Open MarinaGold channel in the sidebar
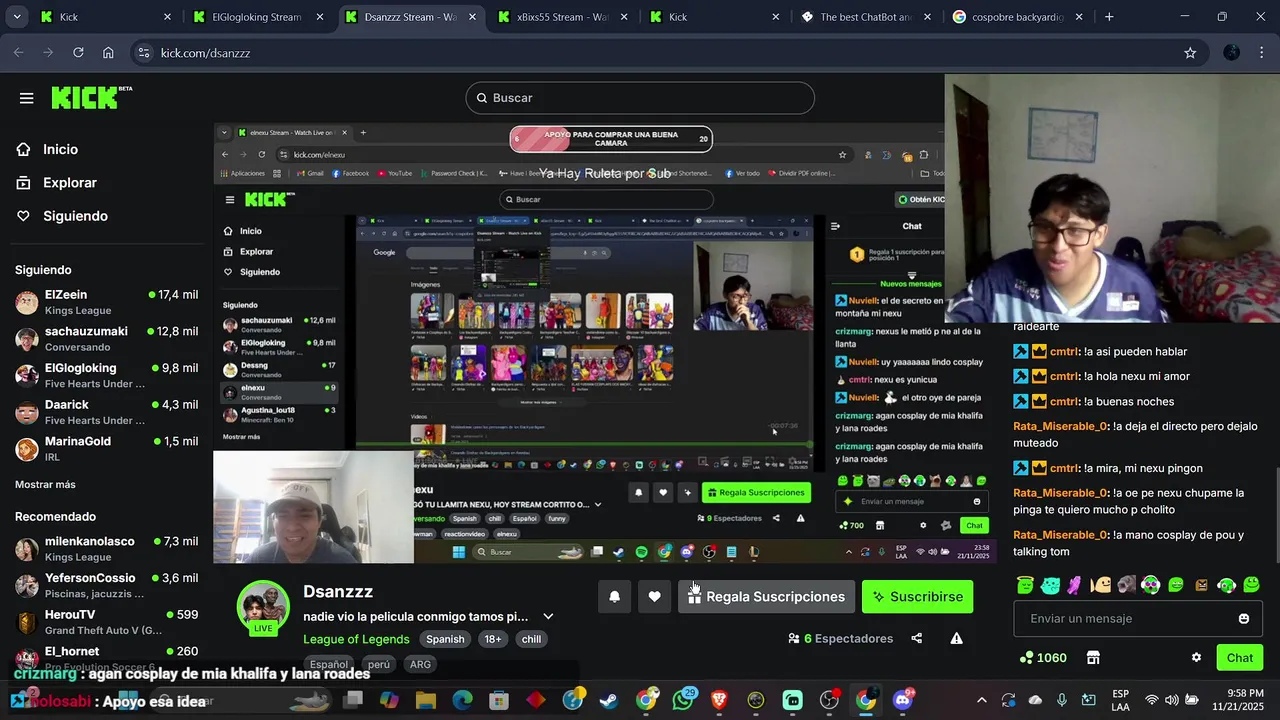 tap(106, 448)
